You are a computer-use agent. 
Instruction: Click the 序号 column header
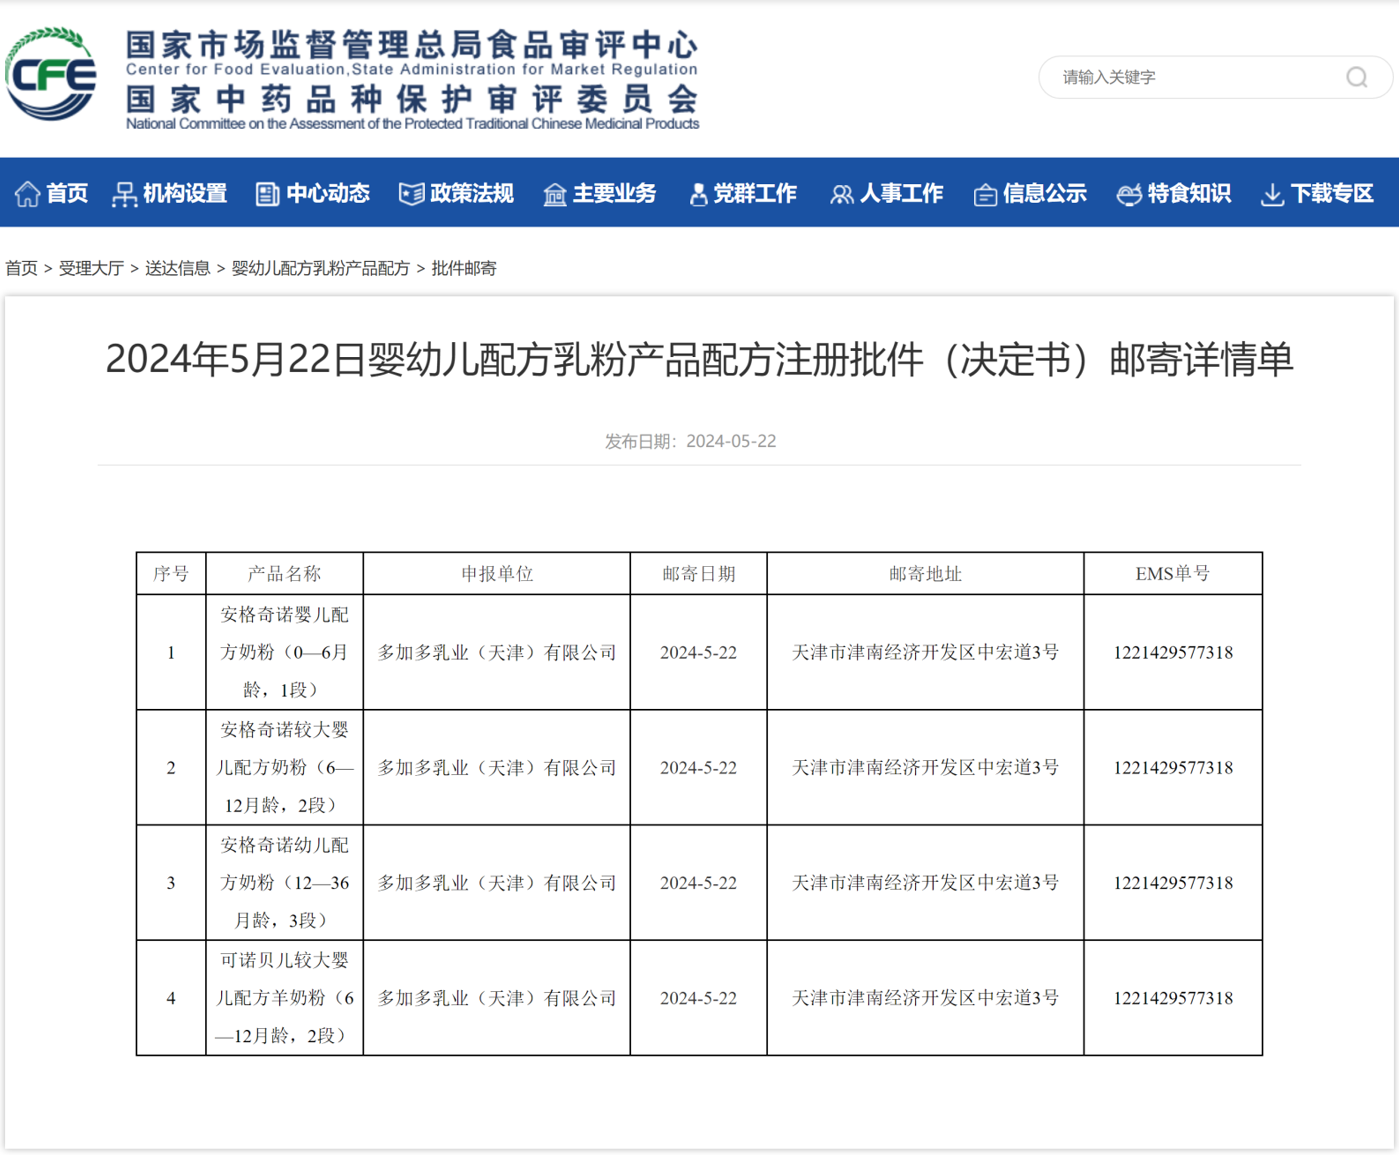click(x=171, y=574)
